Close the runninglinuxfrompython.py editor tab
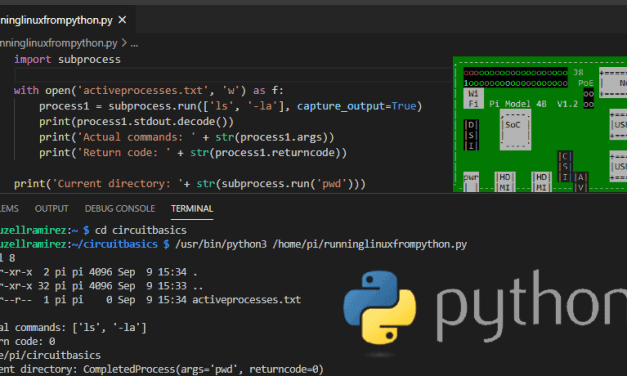Image resolution: width=627 pixels, height=376 pixels. tap(122, 20)
